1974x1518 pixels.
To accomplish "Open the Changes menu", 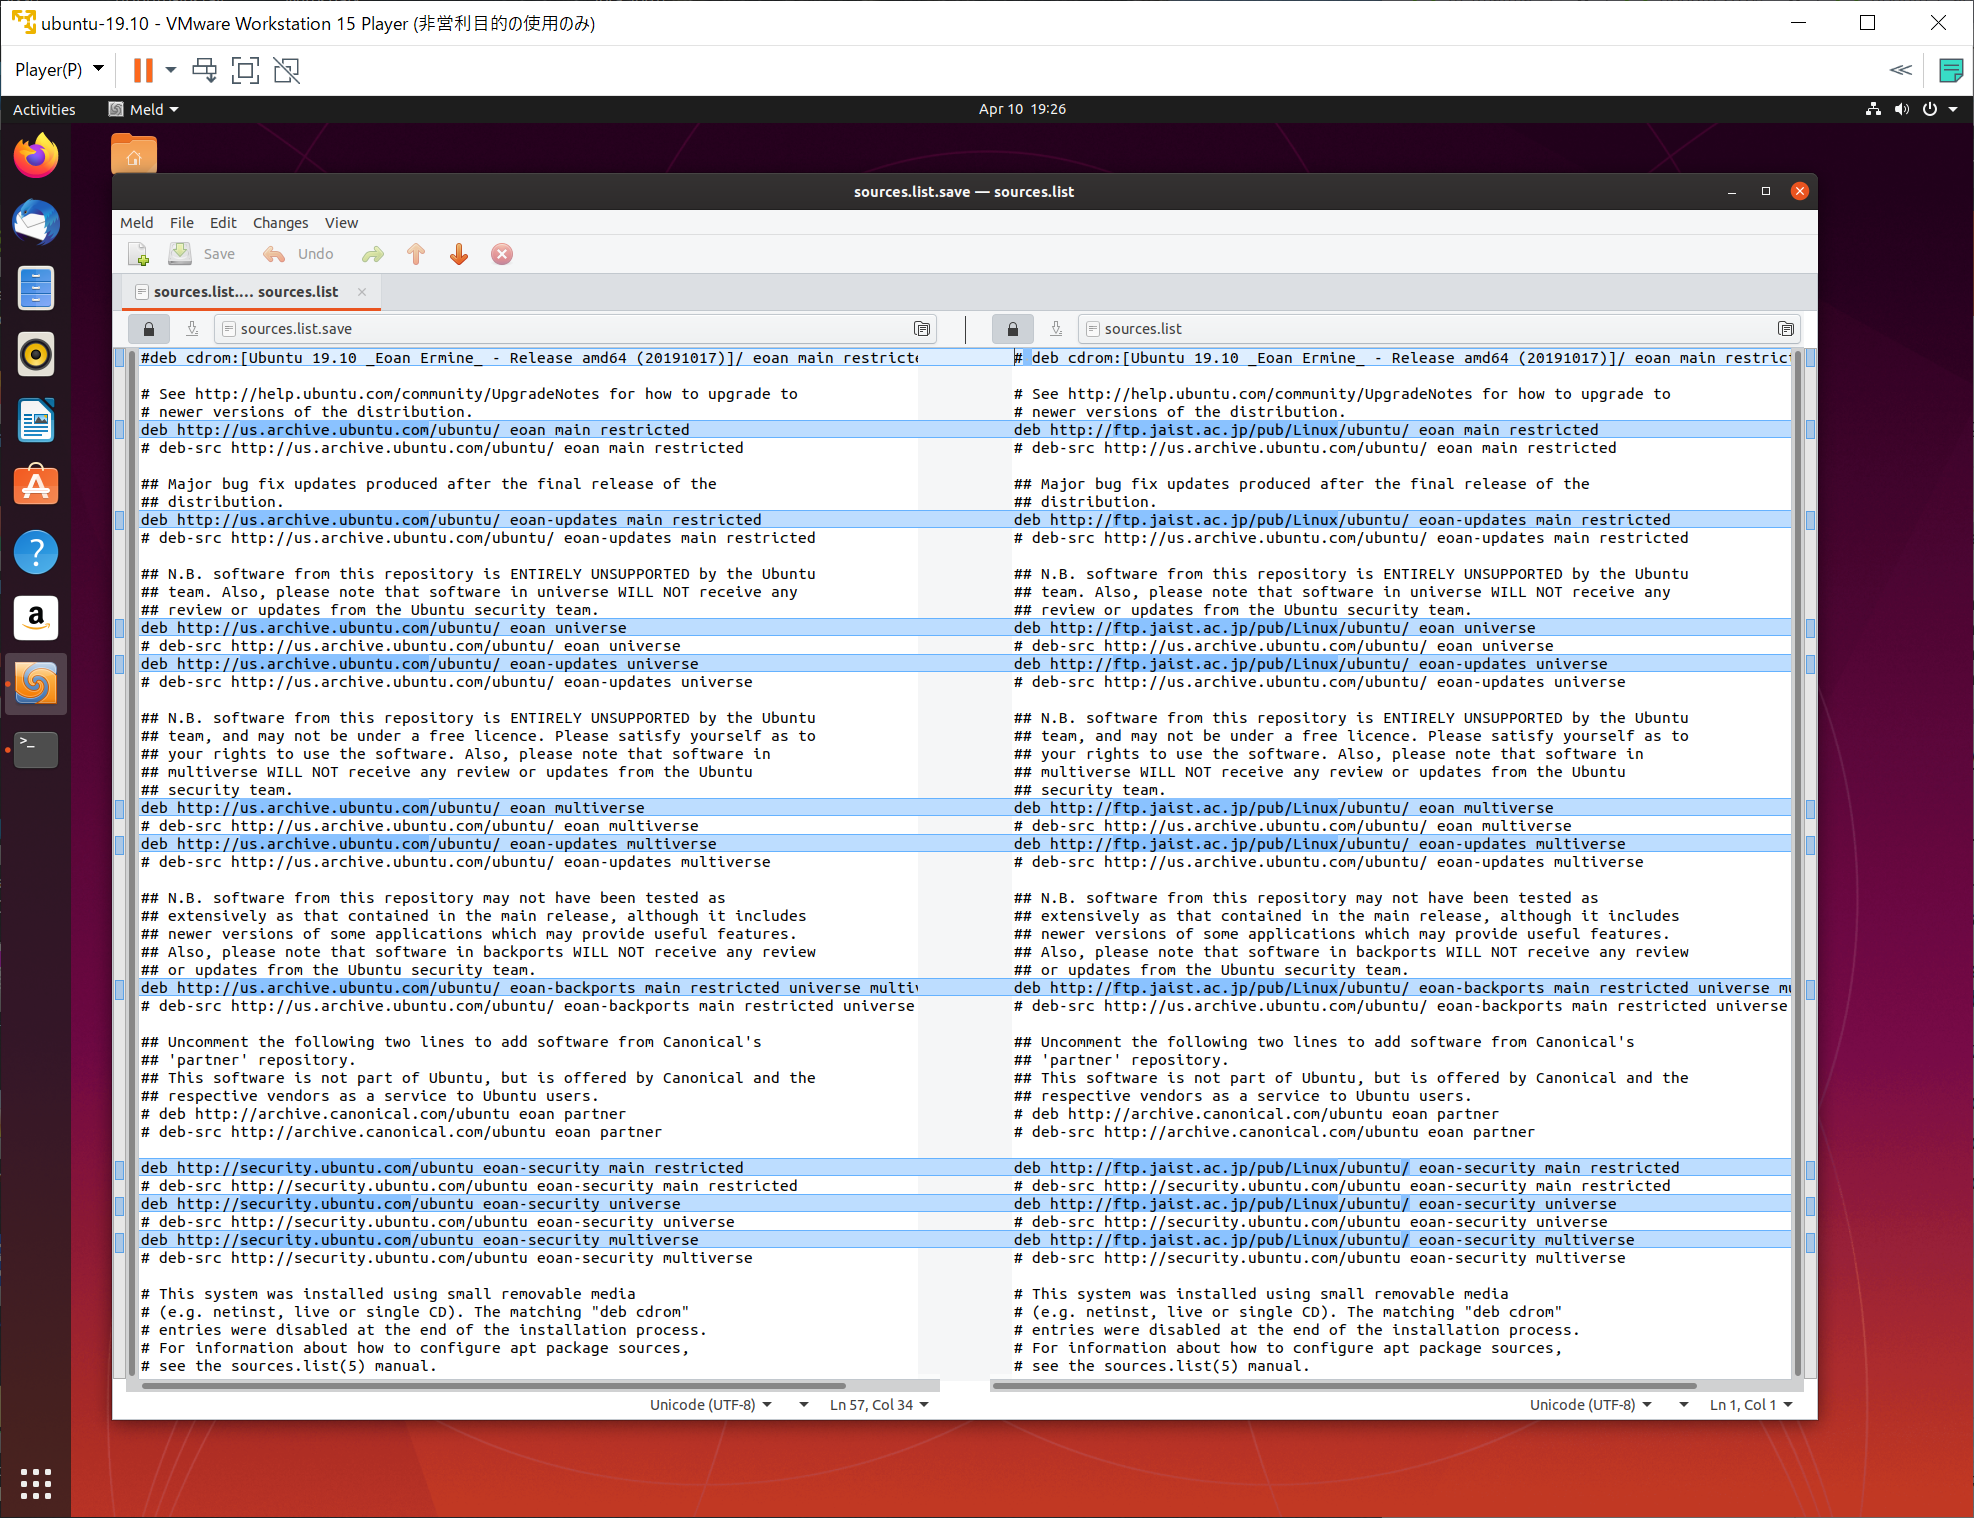I will point(280,223).
